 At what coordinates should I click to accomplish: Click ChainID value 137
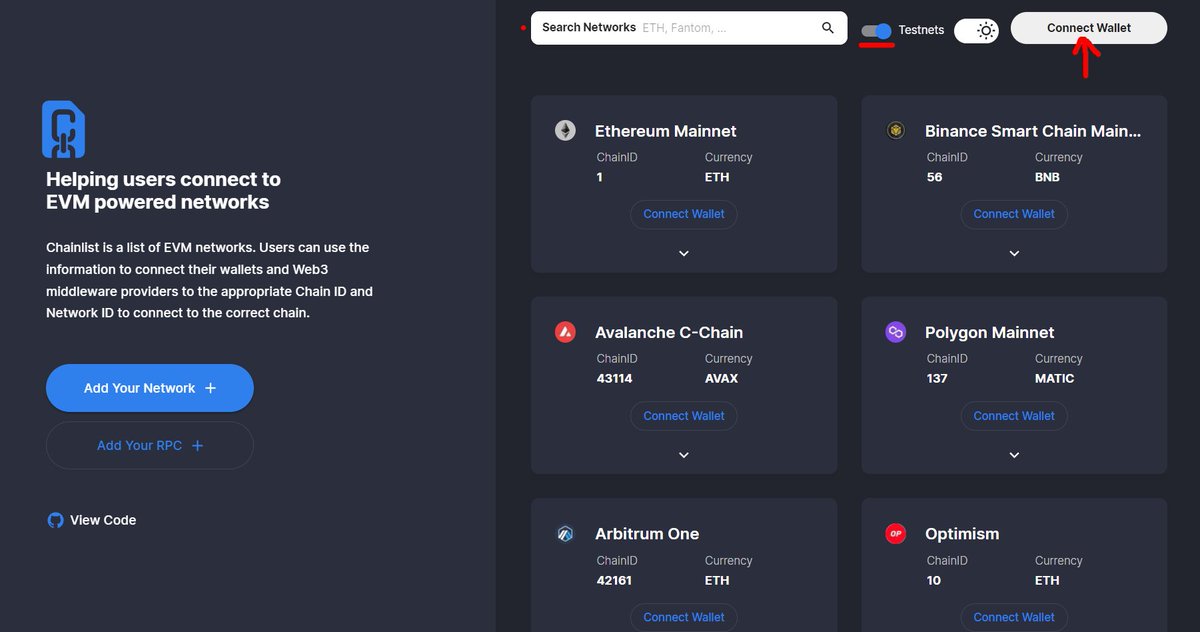click(937, 379)
